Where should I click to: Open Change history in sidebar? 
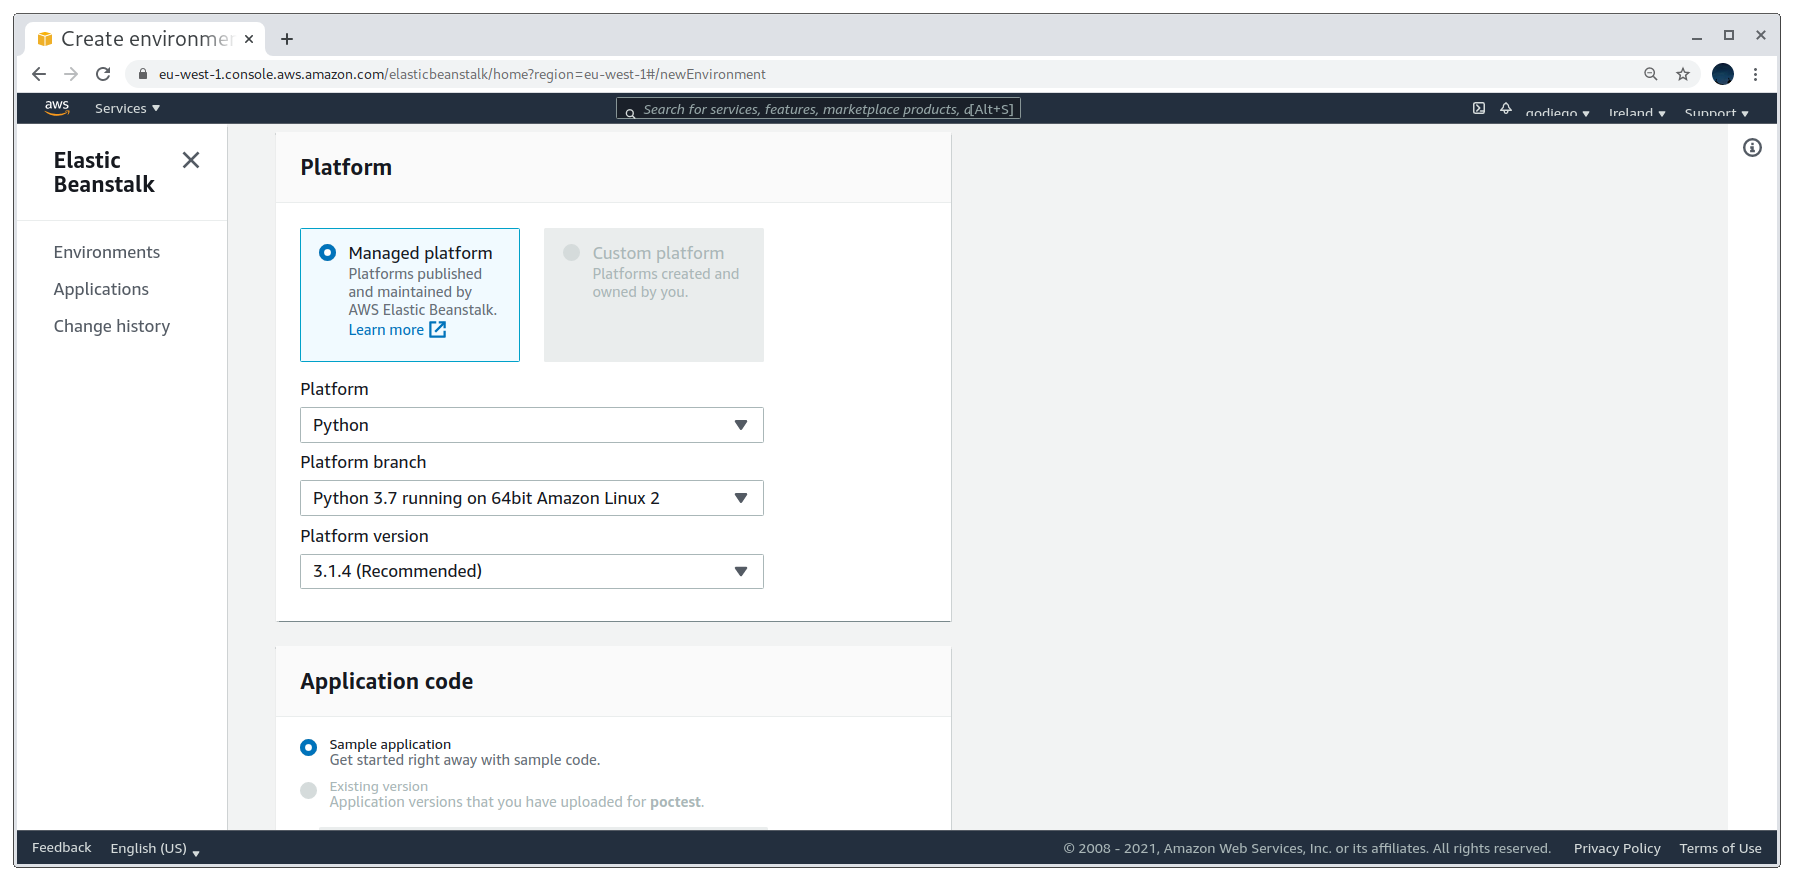[112, 326]
